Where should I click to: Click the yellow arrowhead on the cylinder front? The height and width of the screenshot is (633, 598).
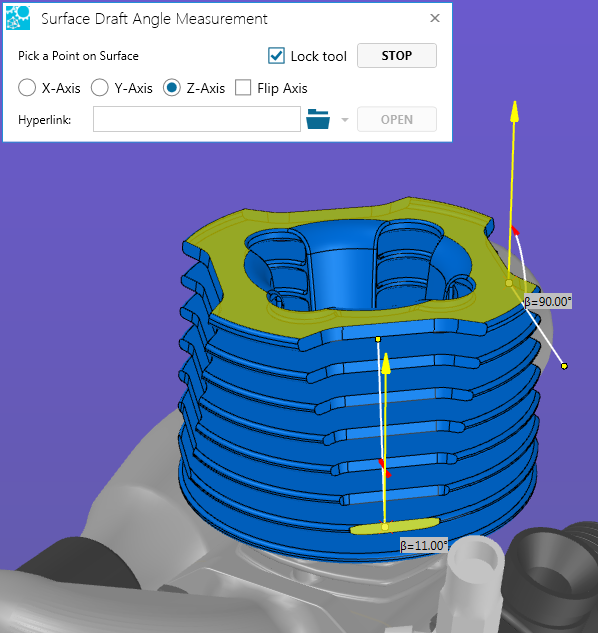tap(386, 363)
